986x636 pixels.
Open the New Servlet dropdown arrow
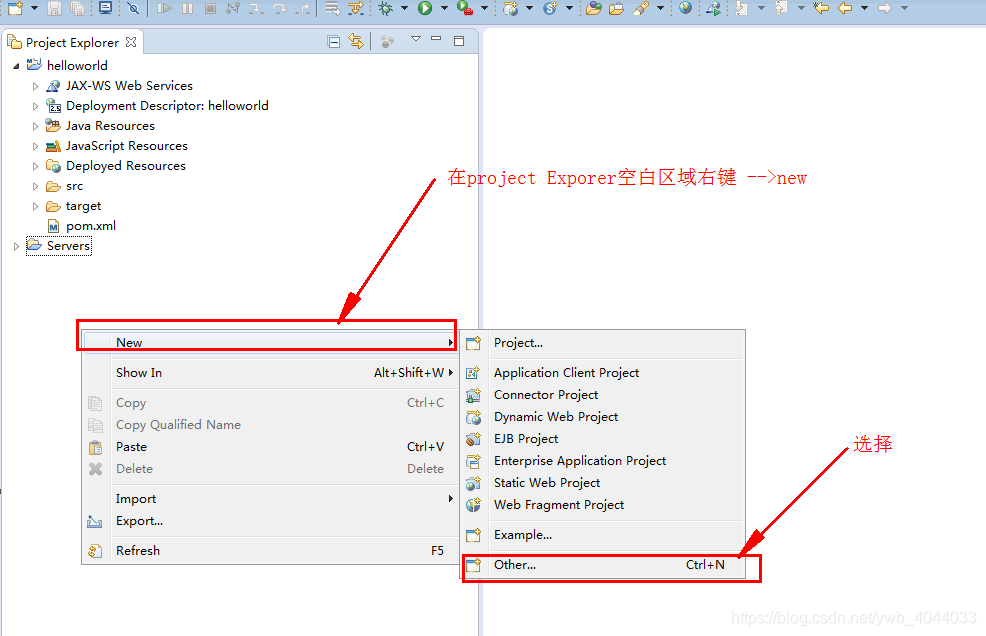569,8
